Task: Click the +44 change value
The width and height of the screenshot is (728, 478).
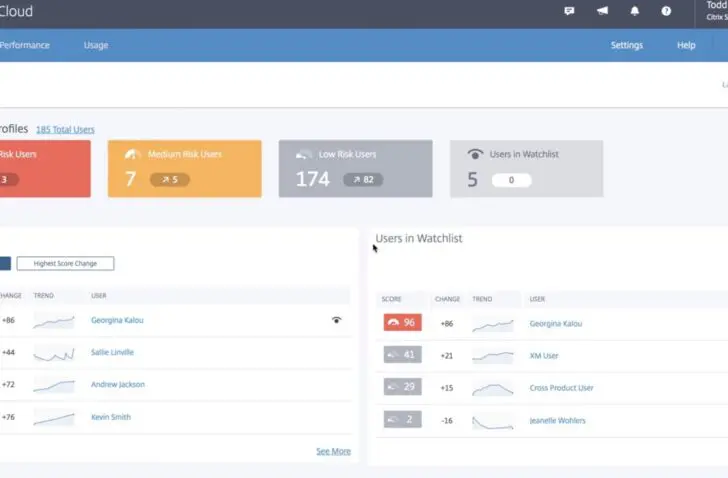Action: click(x=8, y=352)
